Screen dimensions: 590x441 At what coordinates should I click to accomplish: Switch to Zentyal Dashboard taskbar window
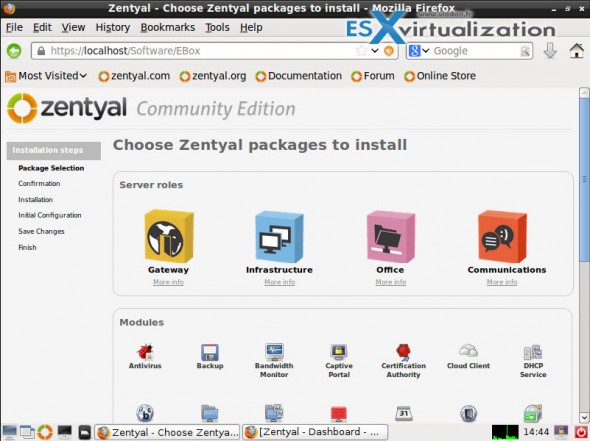pyautogui.click(x=315, y=432)
